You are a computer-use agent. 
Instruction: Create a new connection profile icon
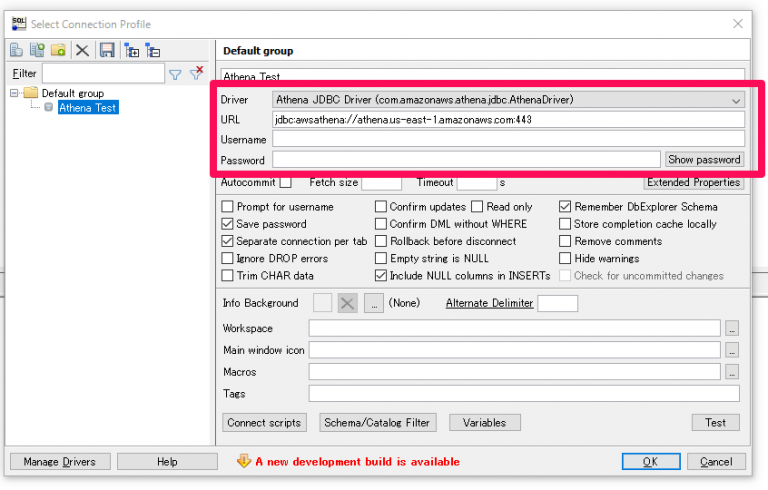[17, 50]
